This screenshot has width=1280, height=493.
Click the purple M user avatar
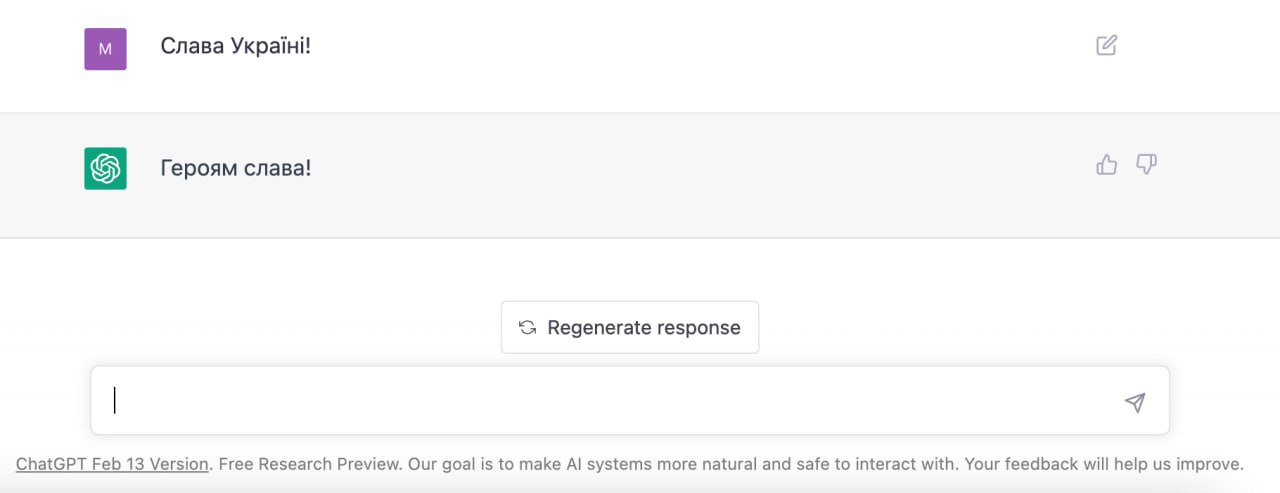(x=105, y=48)
